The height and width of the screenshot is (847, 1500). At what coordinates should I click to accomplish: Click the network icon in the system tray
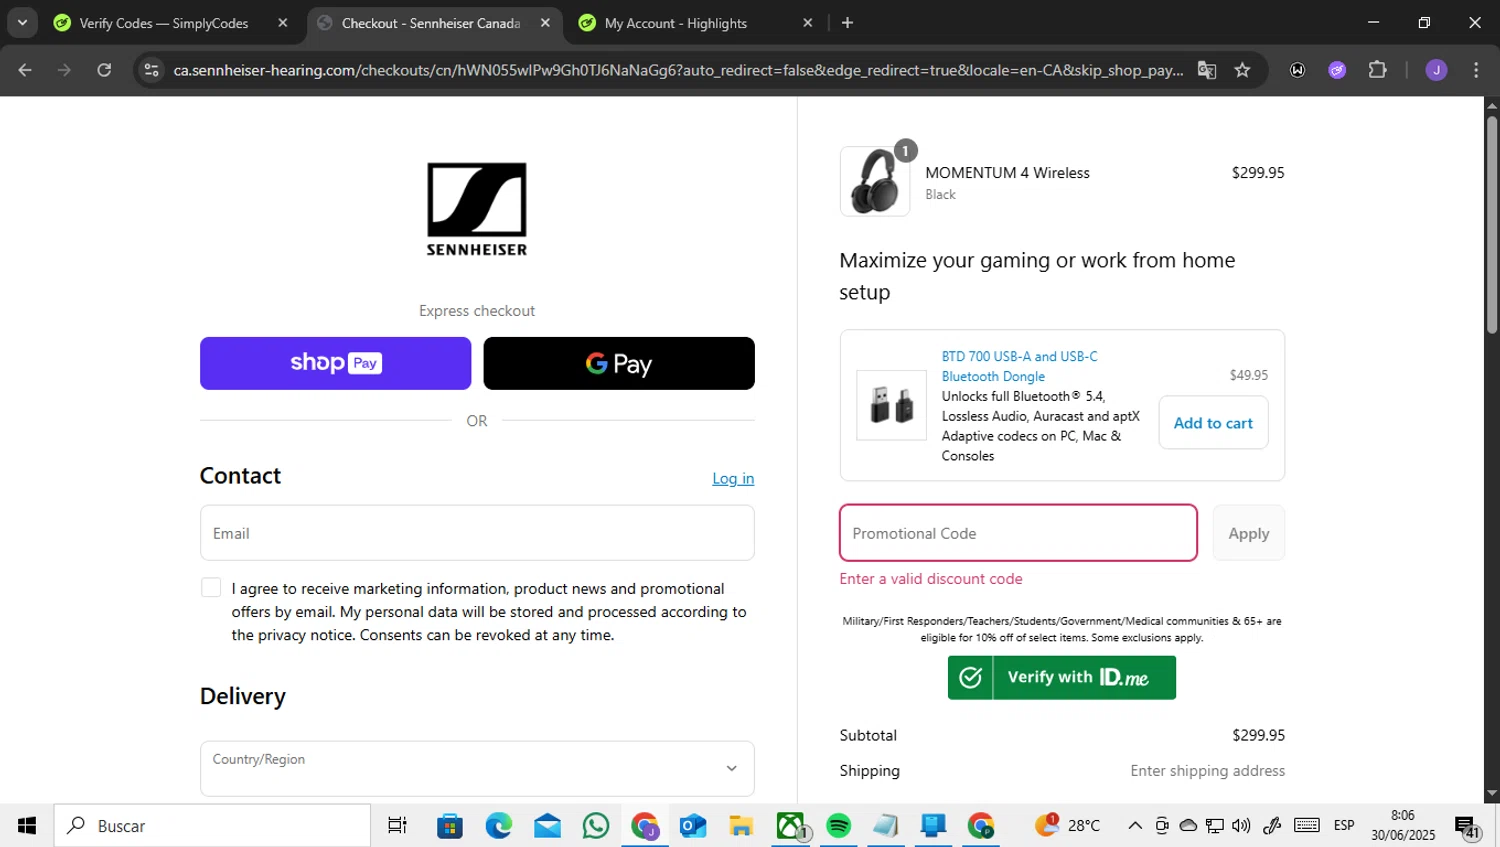point(1214,826)
